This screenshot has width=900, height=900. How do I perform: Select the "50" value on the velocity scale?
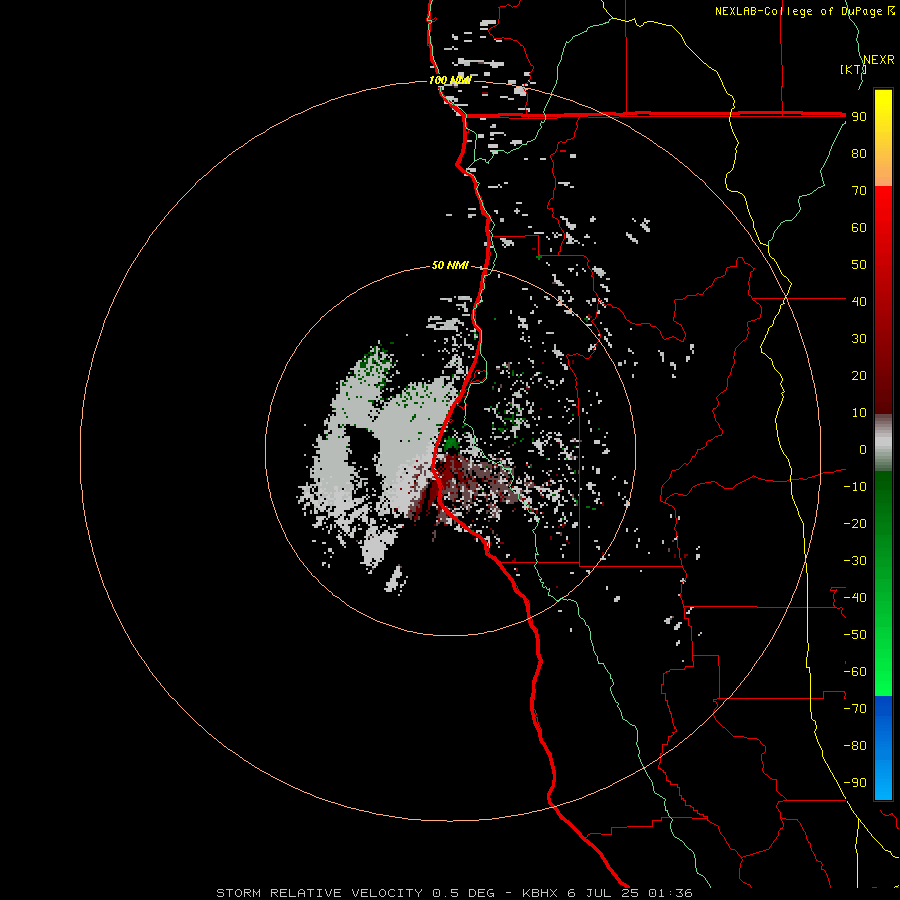859,265
